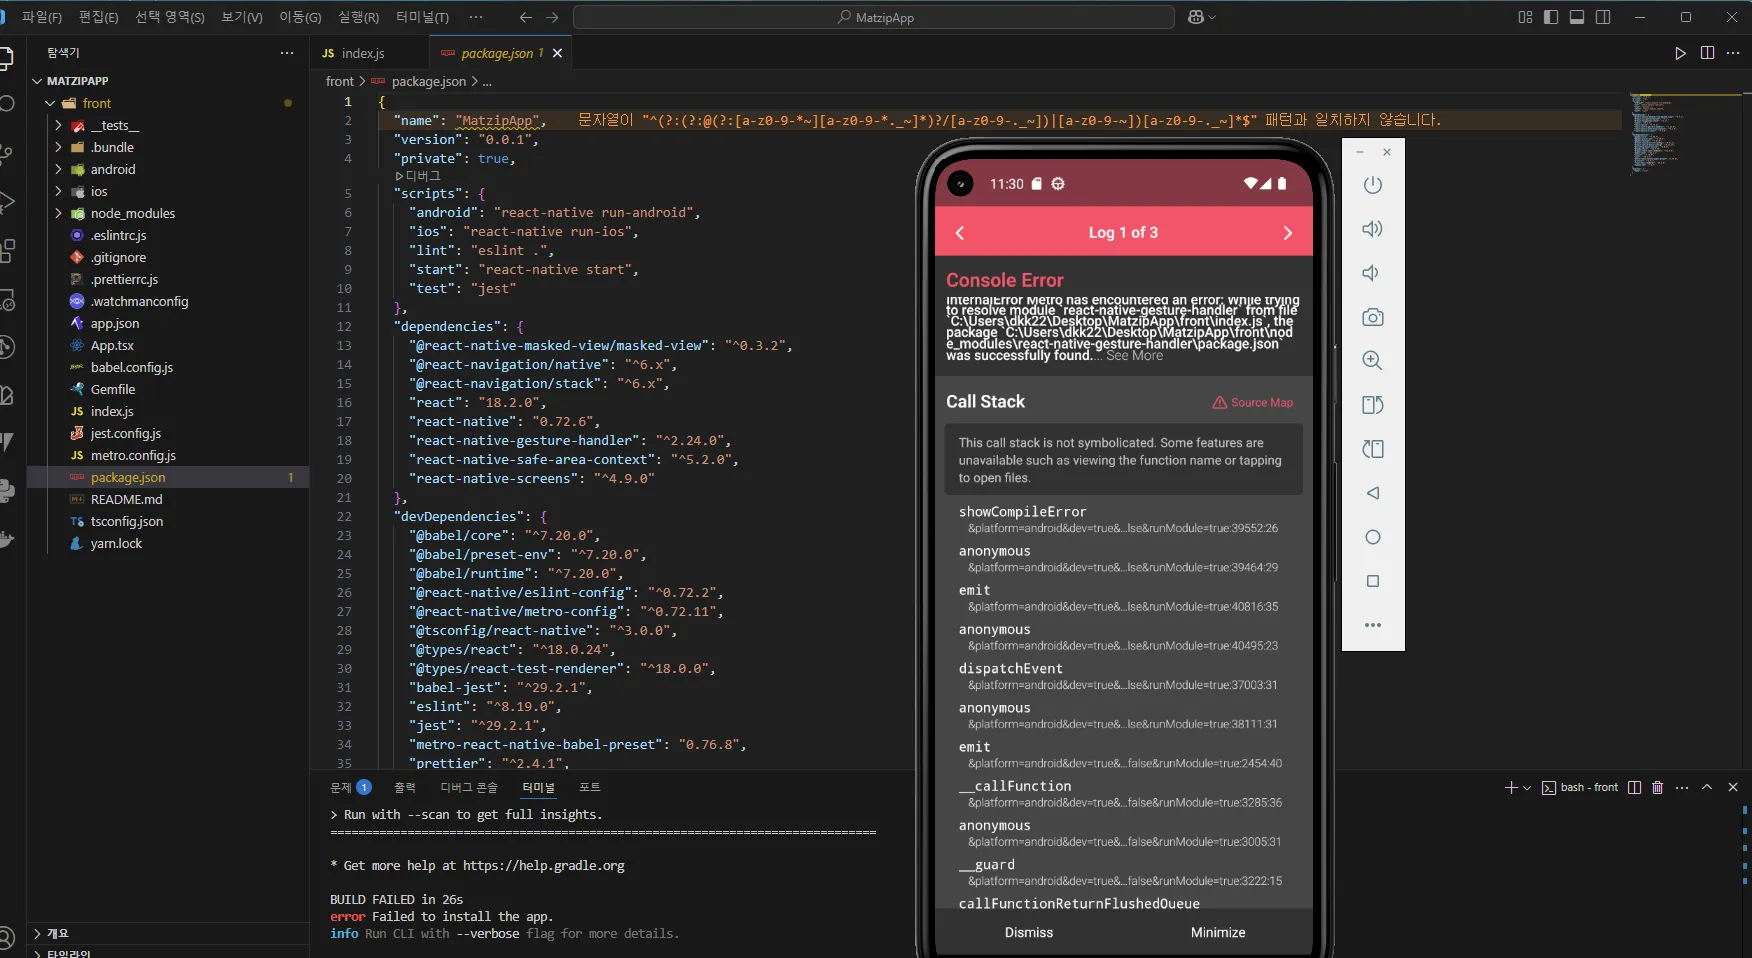Add a new terminal with plus icon

tap(1511, 787)
